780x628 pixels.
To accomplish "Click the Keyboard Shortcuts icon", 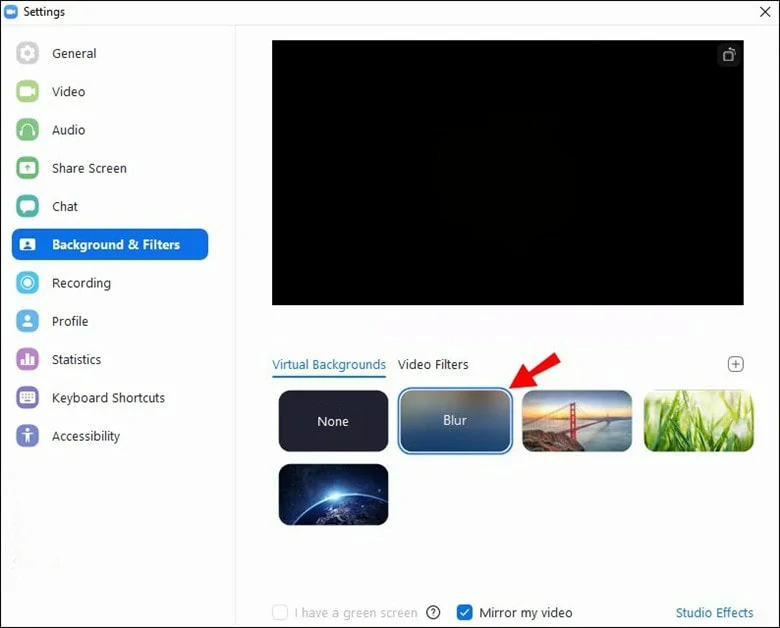I will [x=27, y=398].
